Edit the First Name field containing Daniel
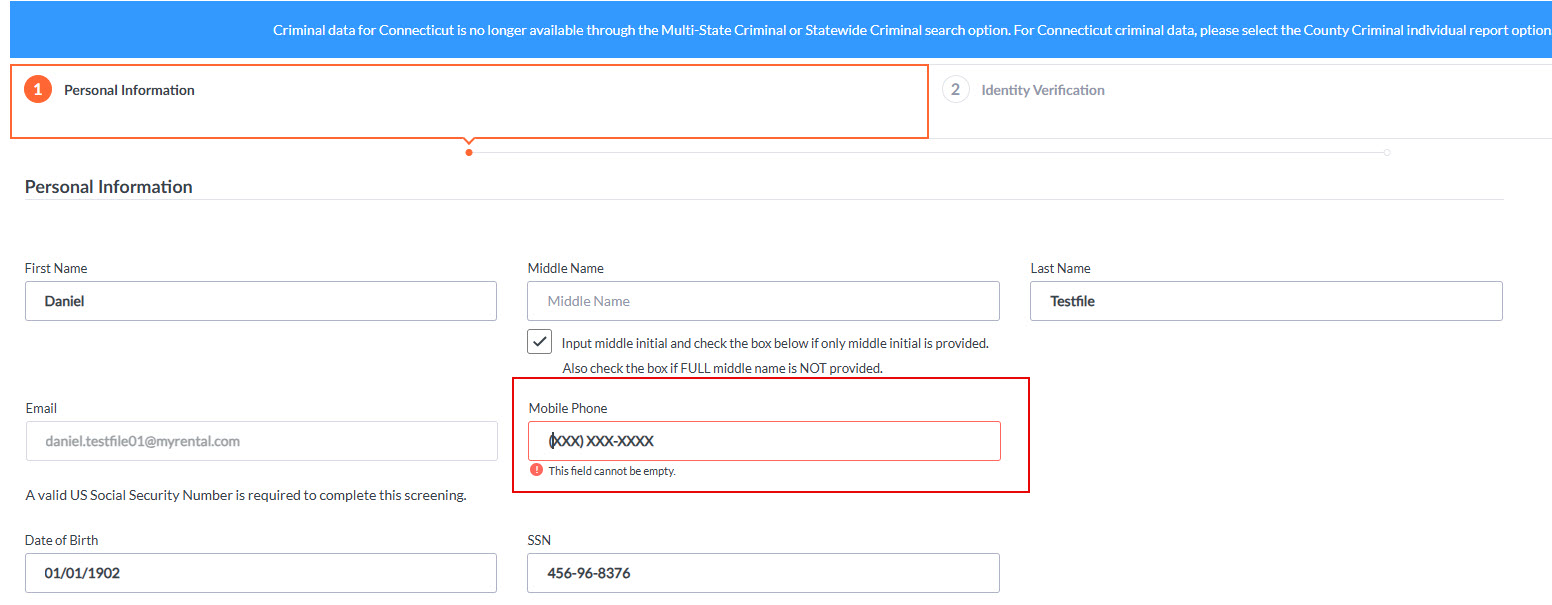1552x605 pixels. click(261, 301)
